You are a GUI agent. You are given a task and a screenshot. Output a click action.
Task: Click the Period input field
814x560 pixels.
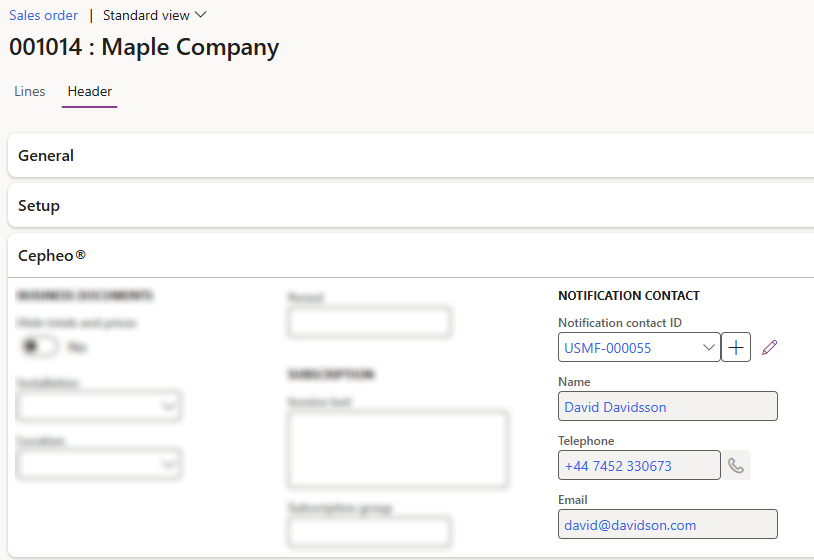(369, 323)
